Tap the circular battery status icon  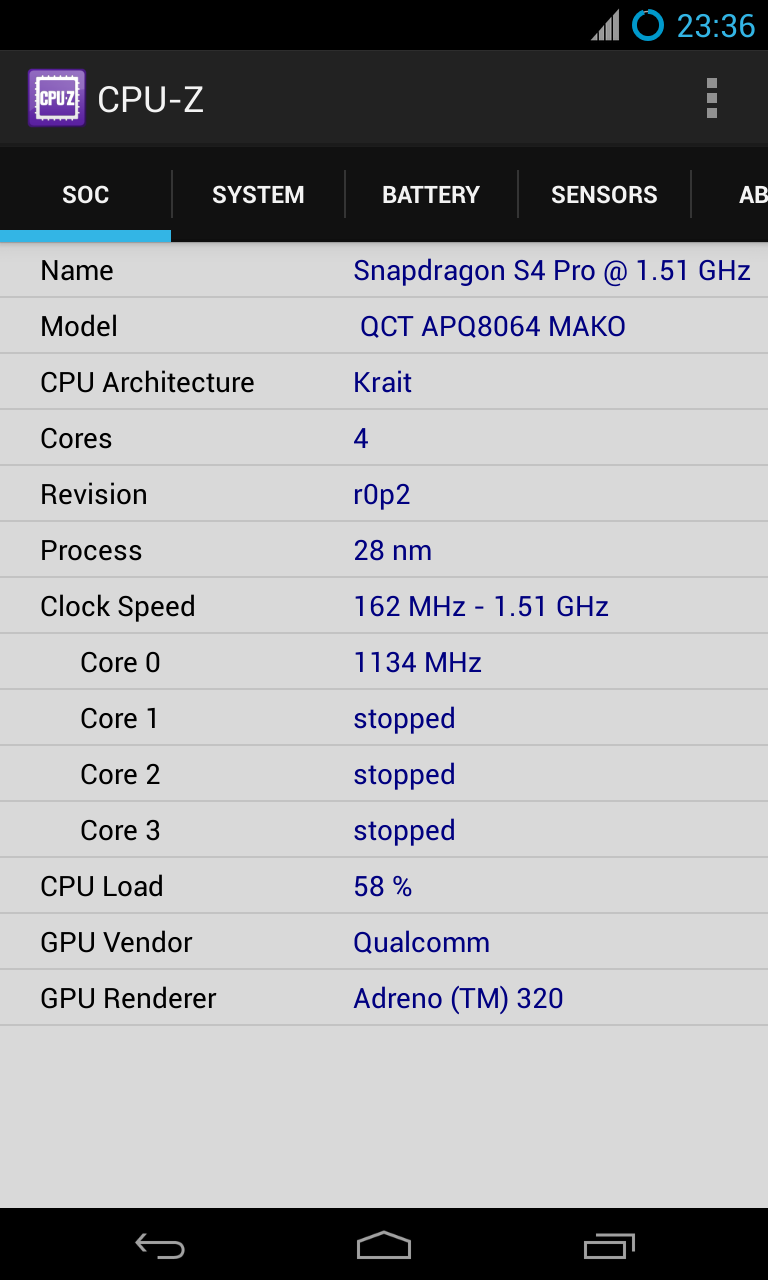pos(648,25)
